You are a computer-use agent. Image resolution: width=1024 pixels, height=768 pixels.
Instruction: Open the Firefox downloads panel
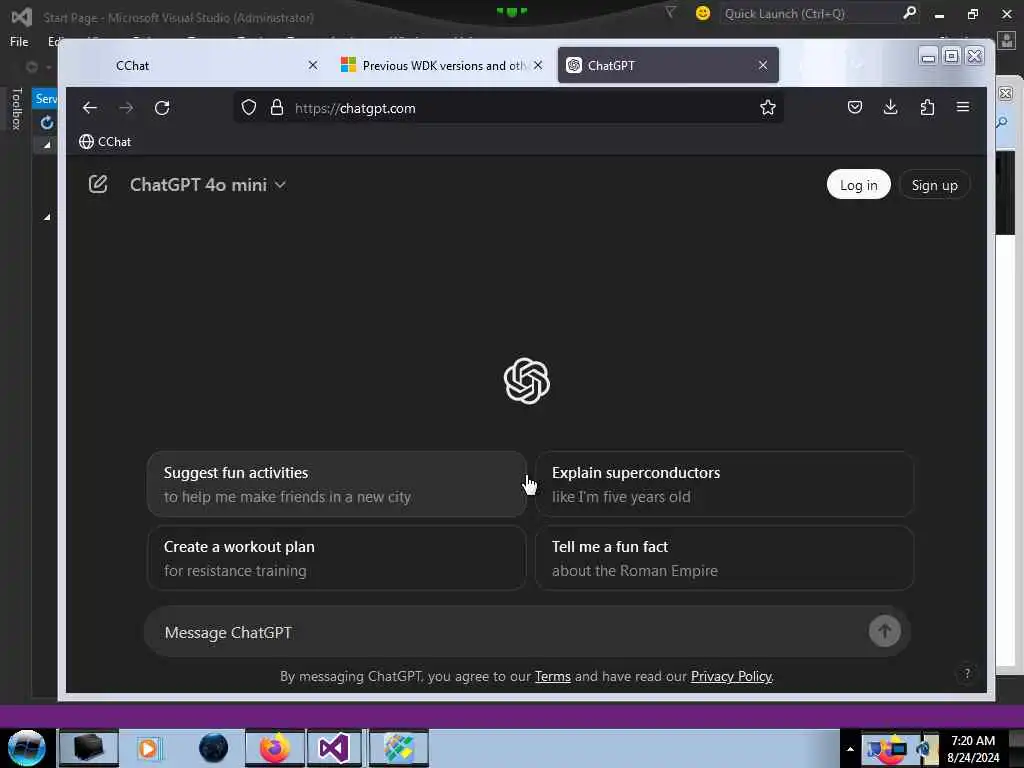(890, 108)
